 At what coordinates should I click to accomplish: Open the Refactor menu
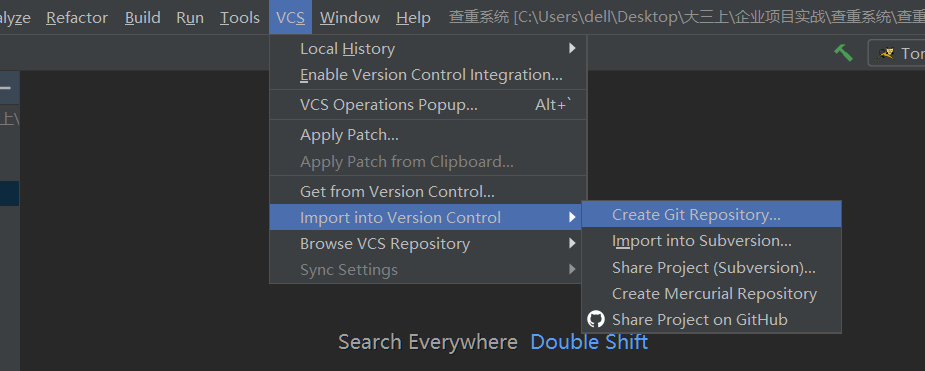[x=77, y=18]
